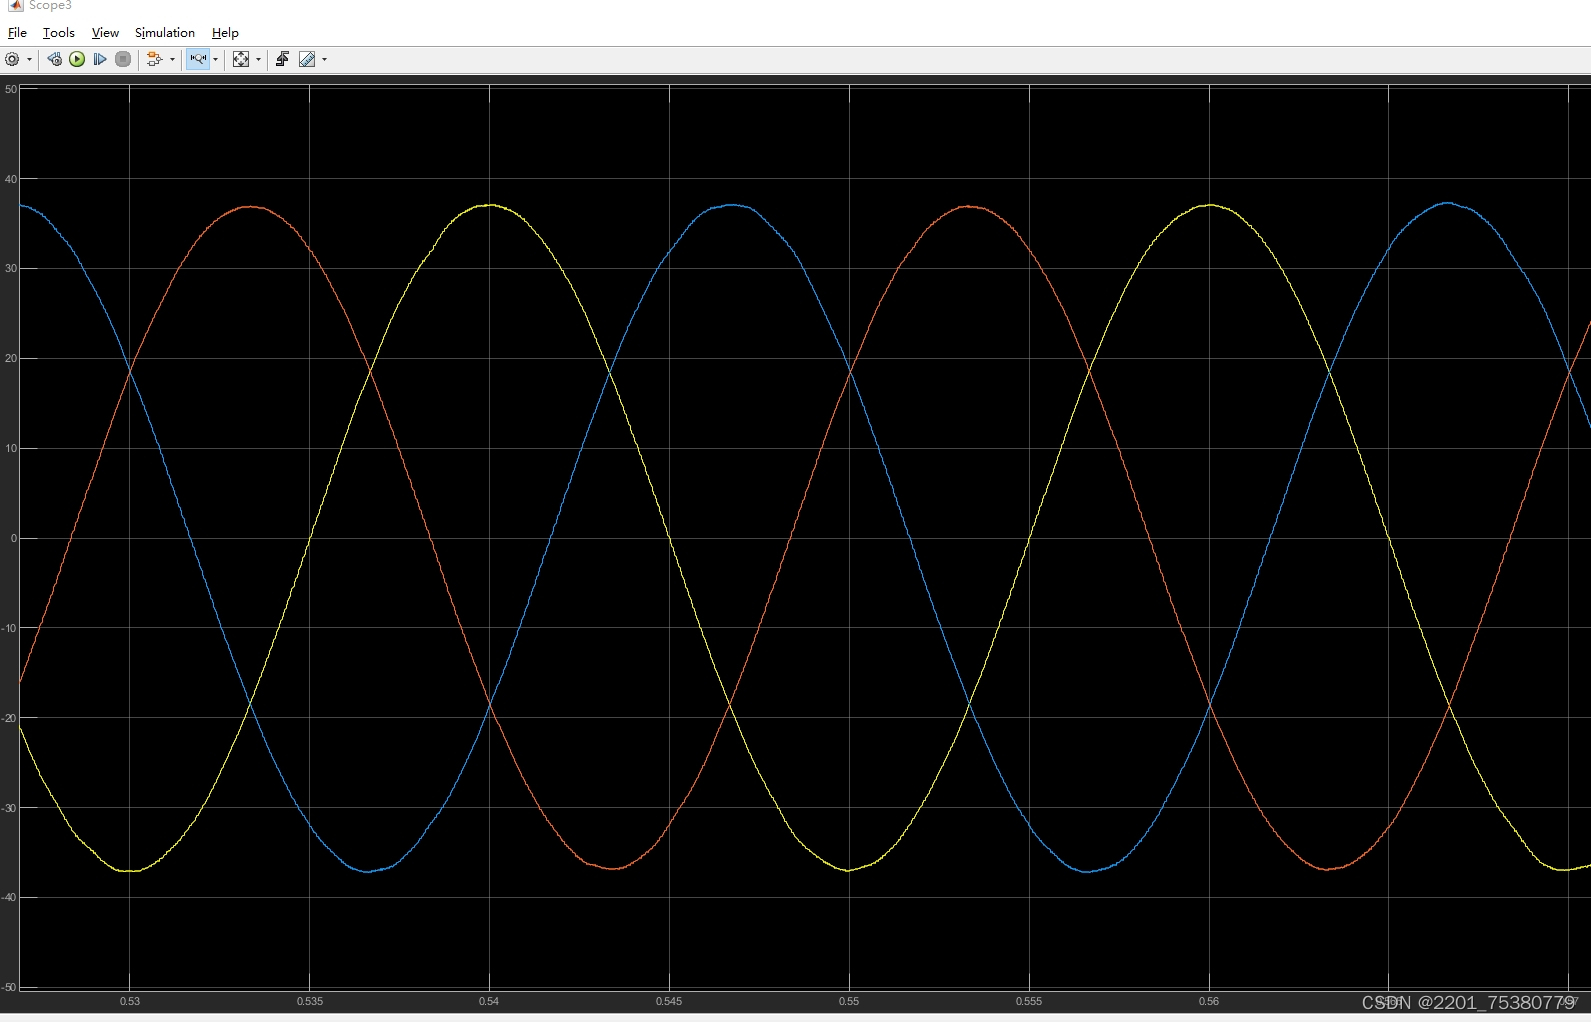Click the x-axis label 0.555
The width and height of the screenshot is (1591, 1022).
pos(1029,1001)
